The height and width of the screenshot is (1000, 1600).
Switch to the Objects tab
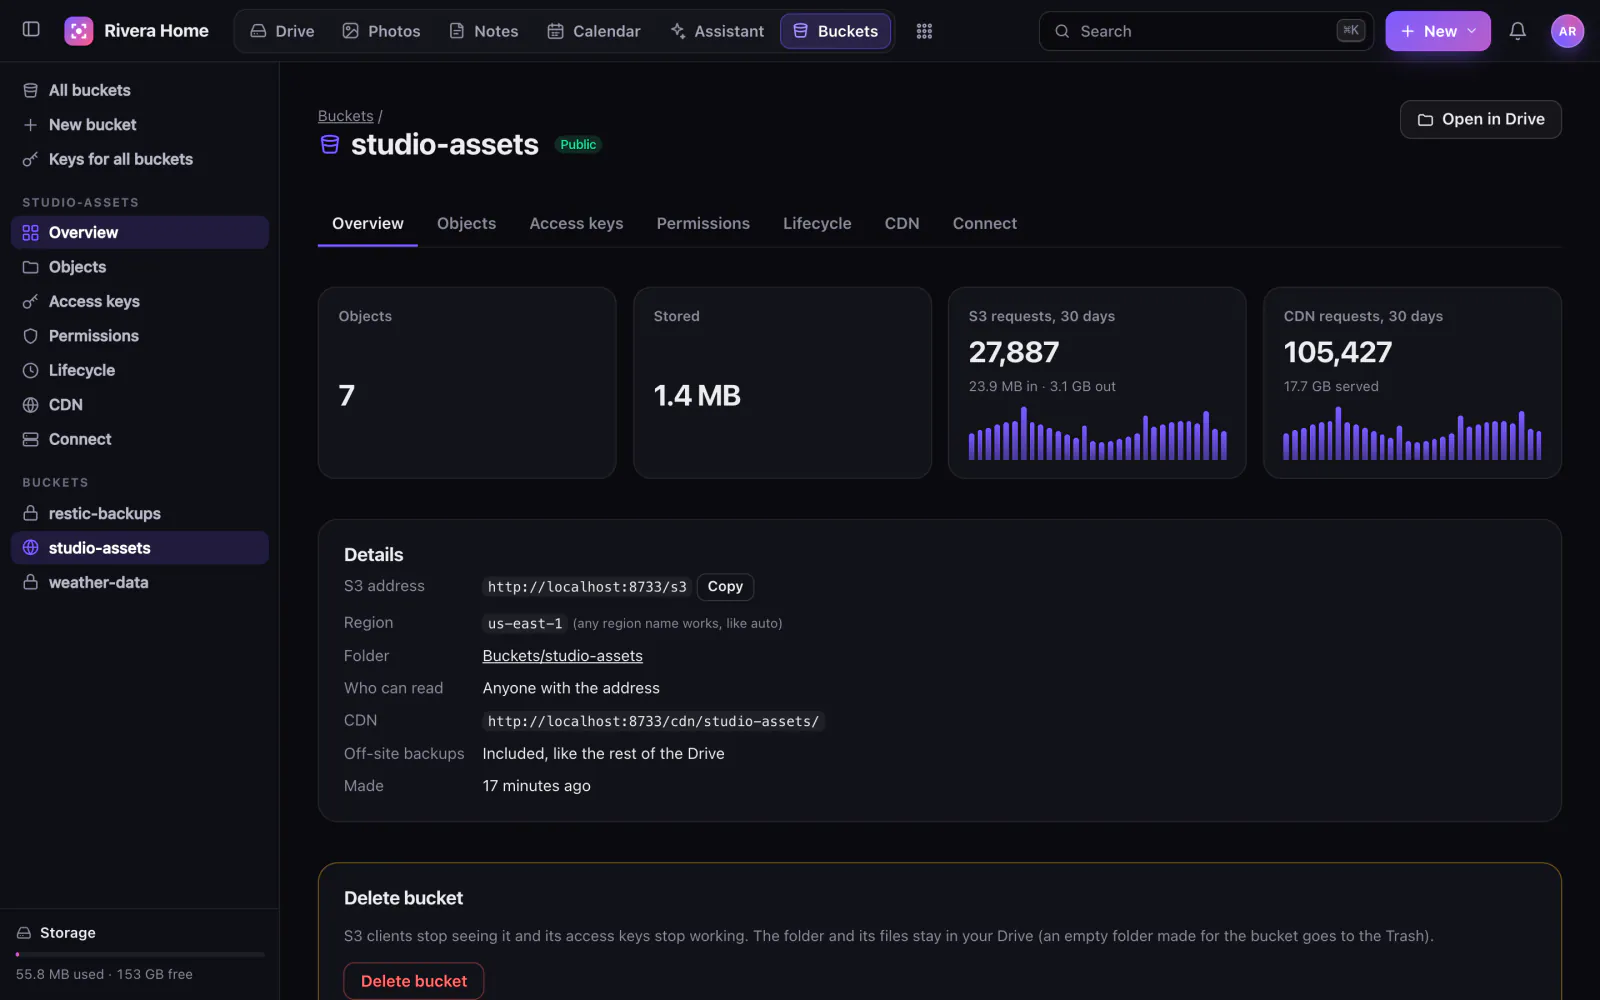pyautogui.click(x=466, y=223)
